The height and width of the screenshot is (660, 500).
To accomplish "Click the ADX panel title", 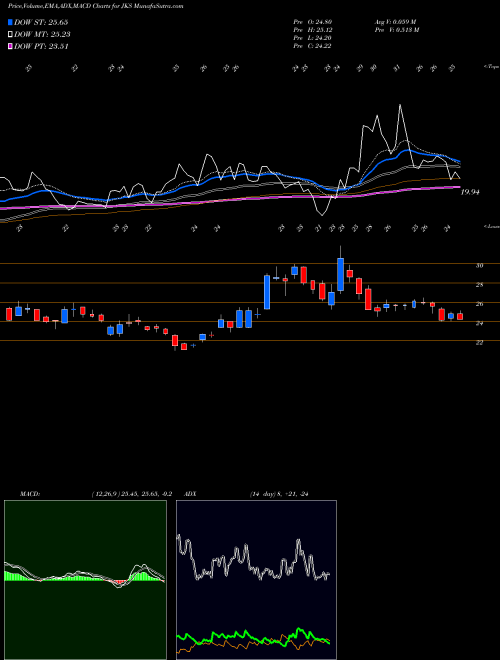I will pyautogui.click(x=190, y=494).
